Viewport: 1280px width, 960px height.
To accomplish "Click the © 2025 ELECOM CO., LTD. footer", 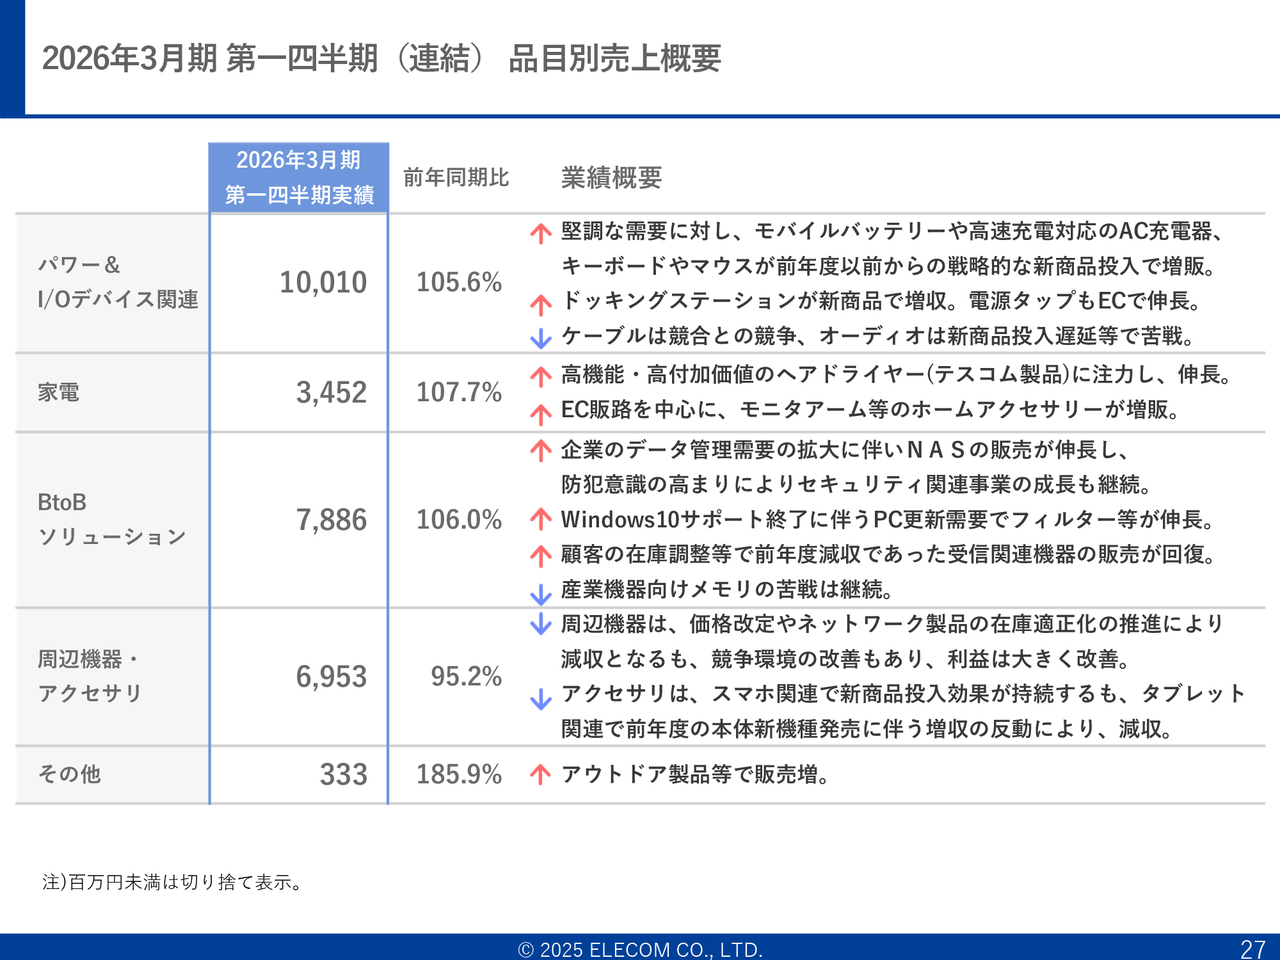I will pos(640,950).
